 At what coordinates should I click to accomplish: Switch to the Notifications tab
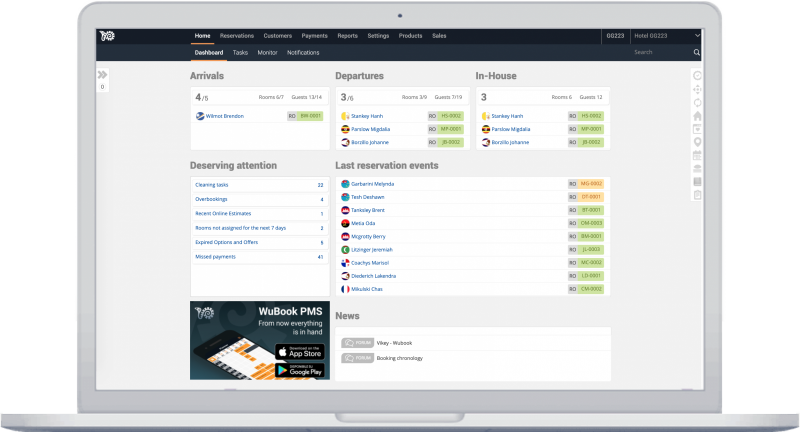click(x=303, y=52)
